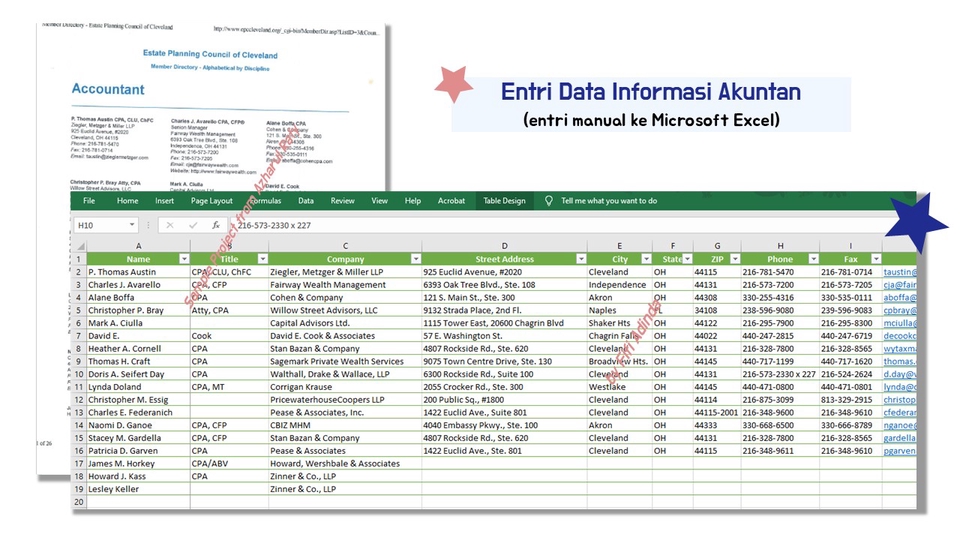The height and width of the screenshot is (540, 960).
Task: Select cell Westlake
Action: (620, 387)
